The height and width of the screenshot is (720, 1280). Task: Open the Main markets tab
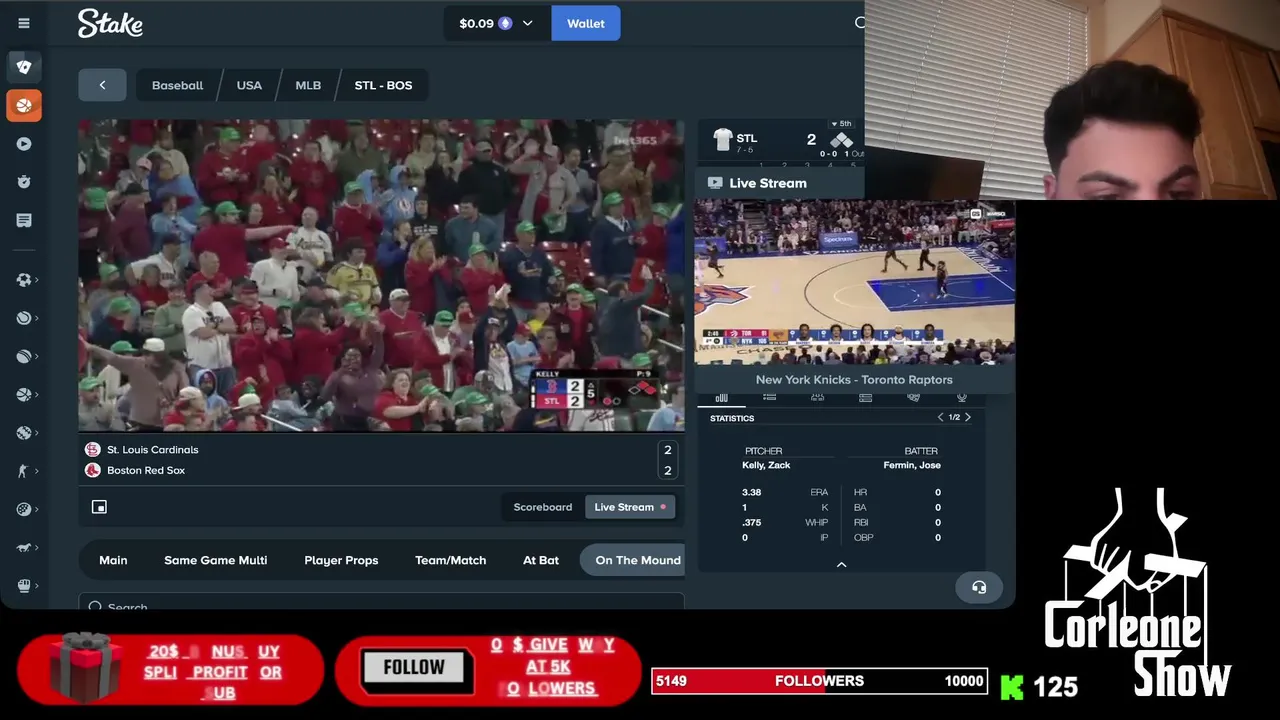click(x=113, y=560)
